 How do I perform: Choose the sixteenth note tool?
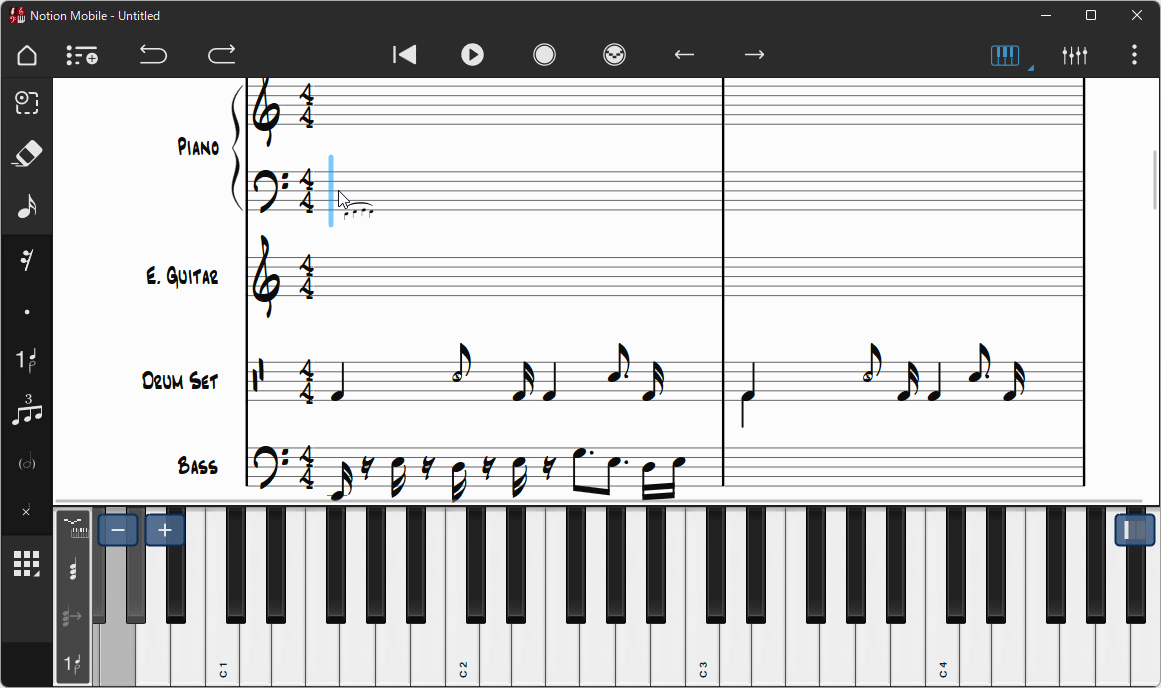point(27,207)
